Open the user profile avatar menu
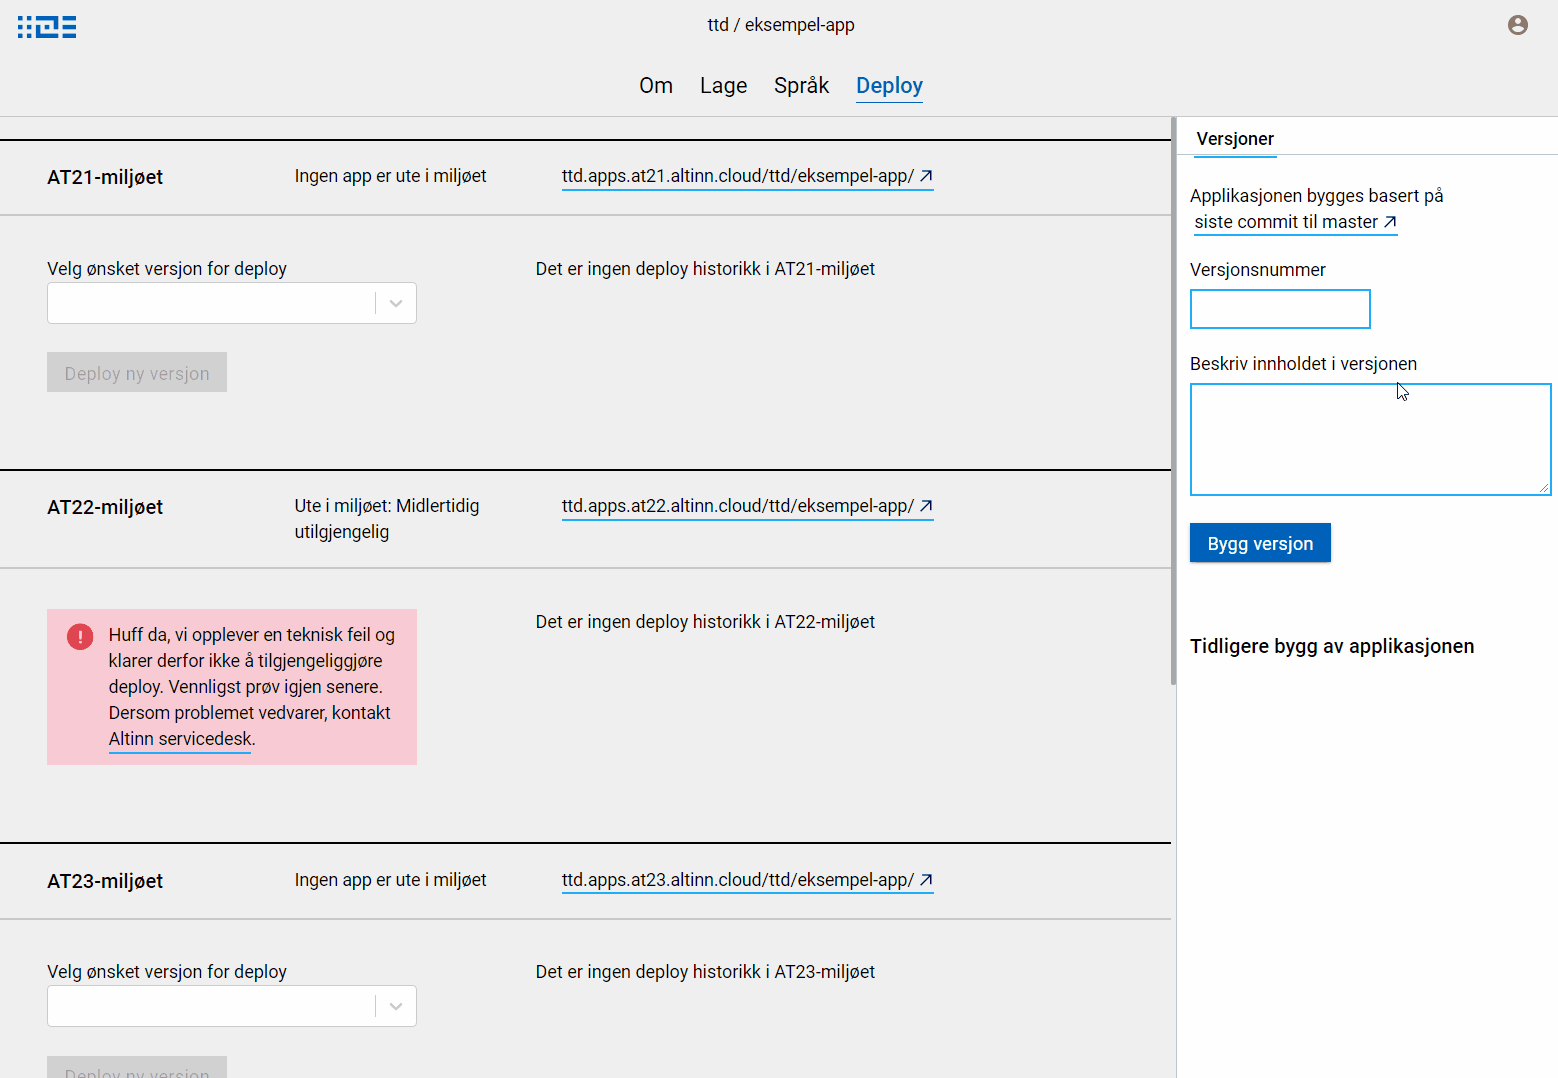The width and height of the screenshot is (1558, 1078). click(1517, 25)
